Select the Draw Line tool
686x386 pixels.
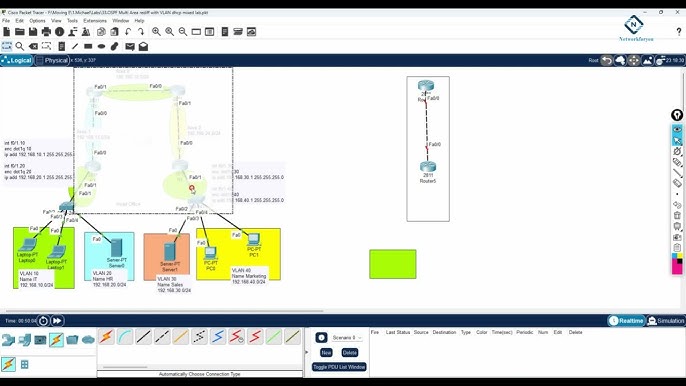pos(75,46)
